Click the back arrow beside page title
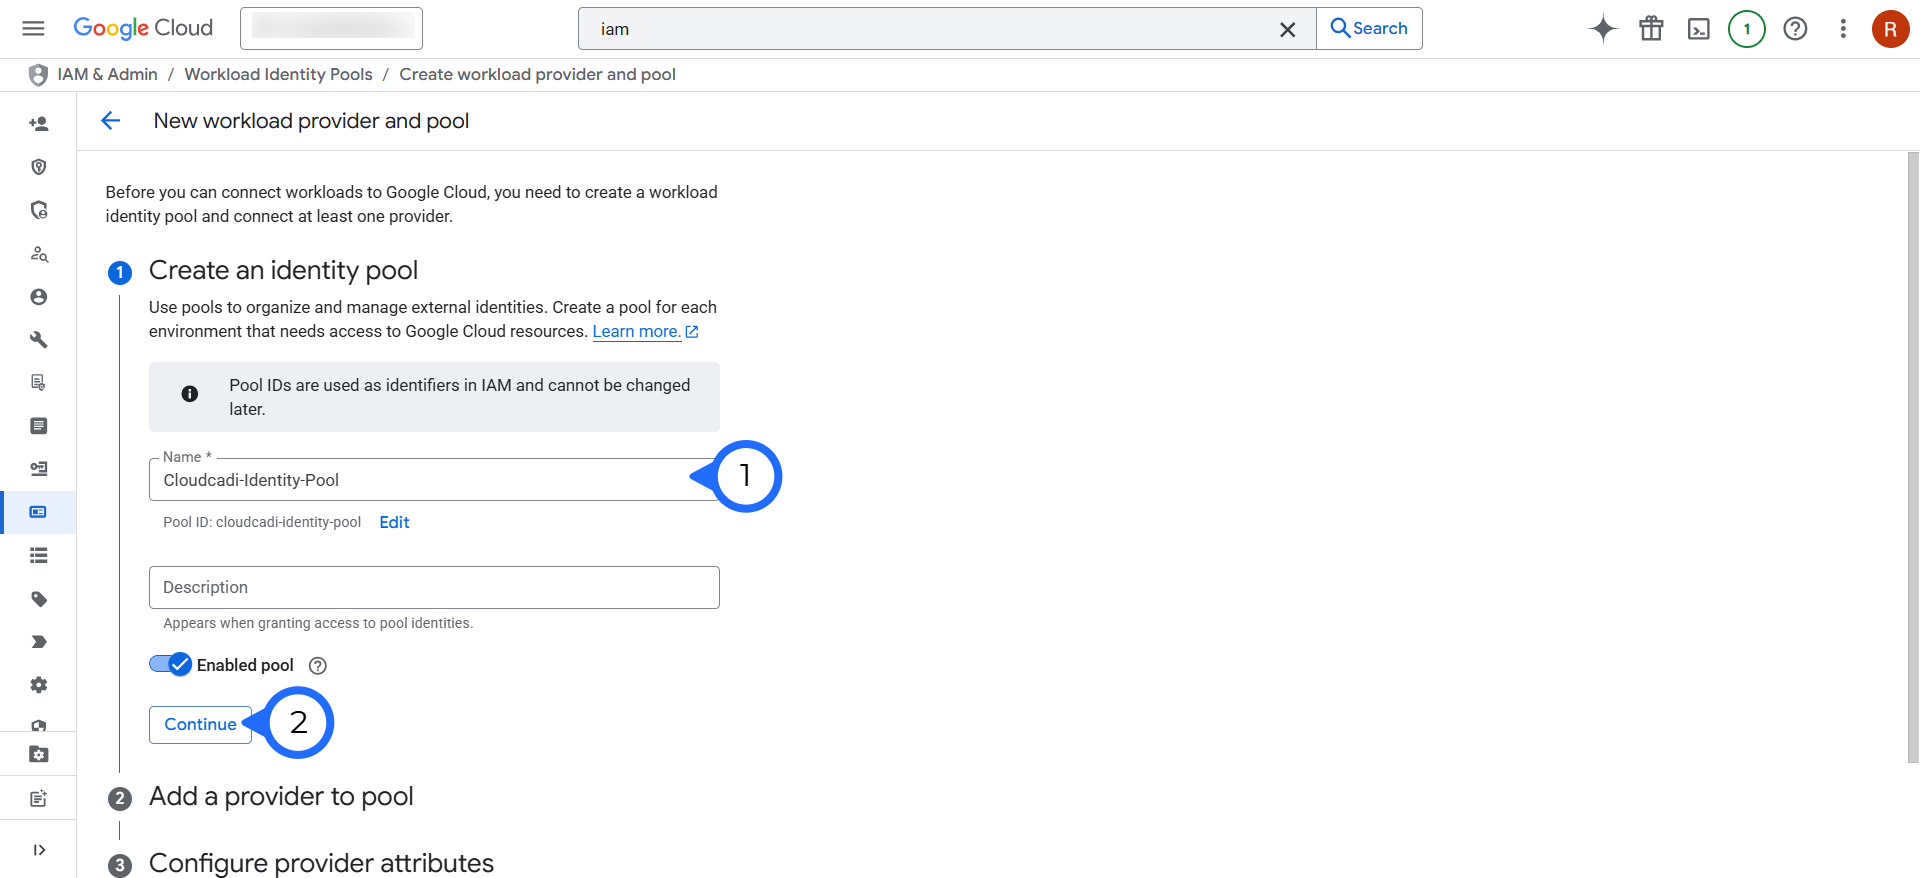 (x=111, y=121)
